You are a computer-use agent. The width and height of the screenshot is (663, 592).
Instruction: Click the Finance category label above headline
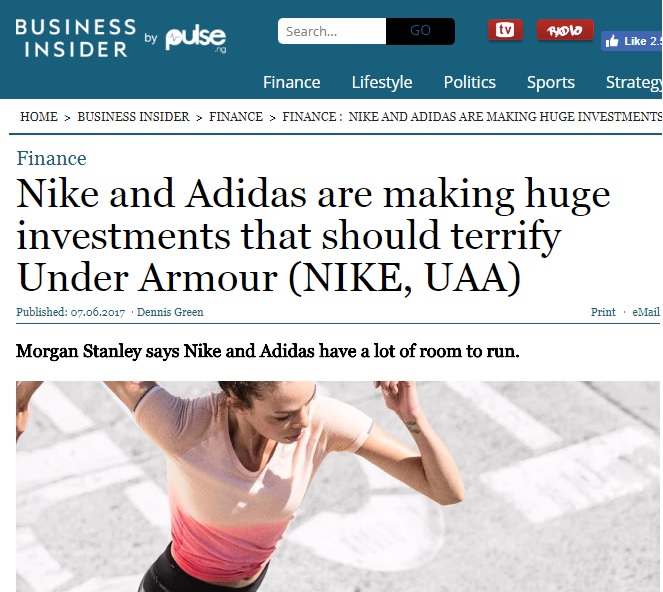point(51,159)
